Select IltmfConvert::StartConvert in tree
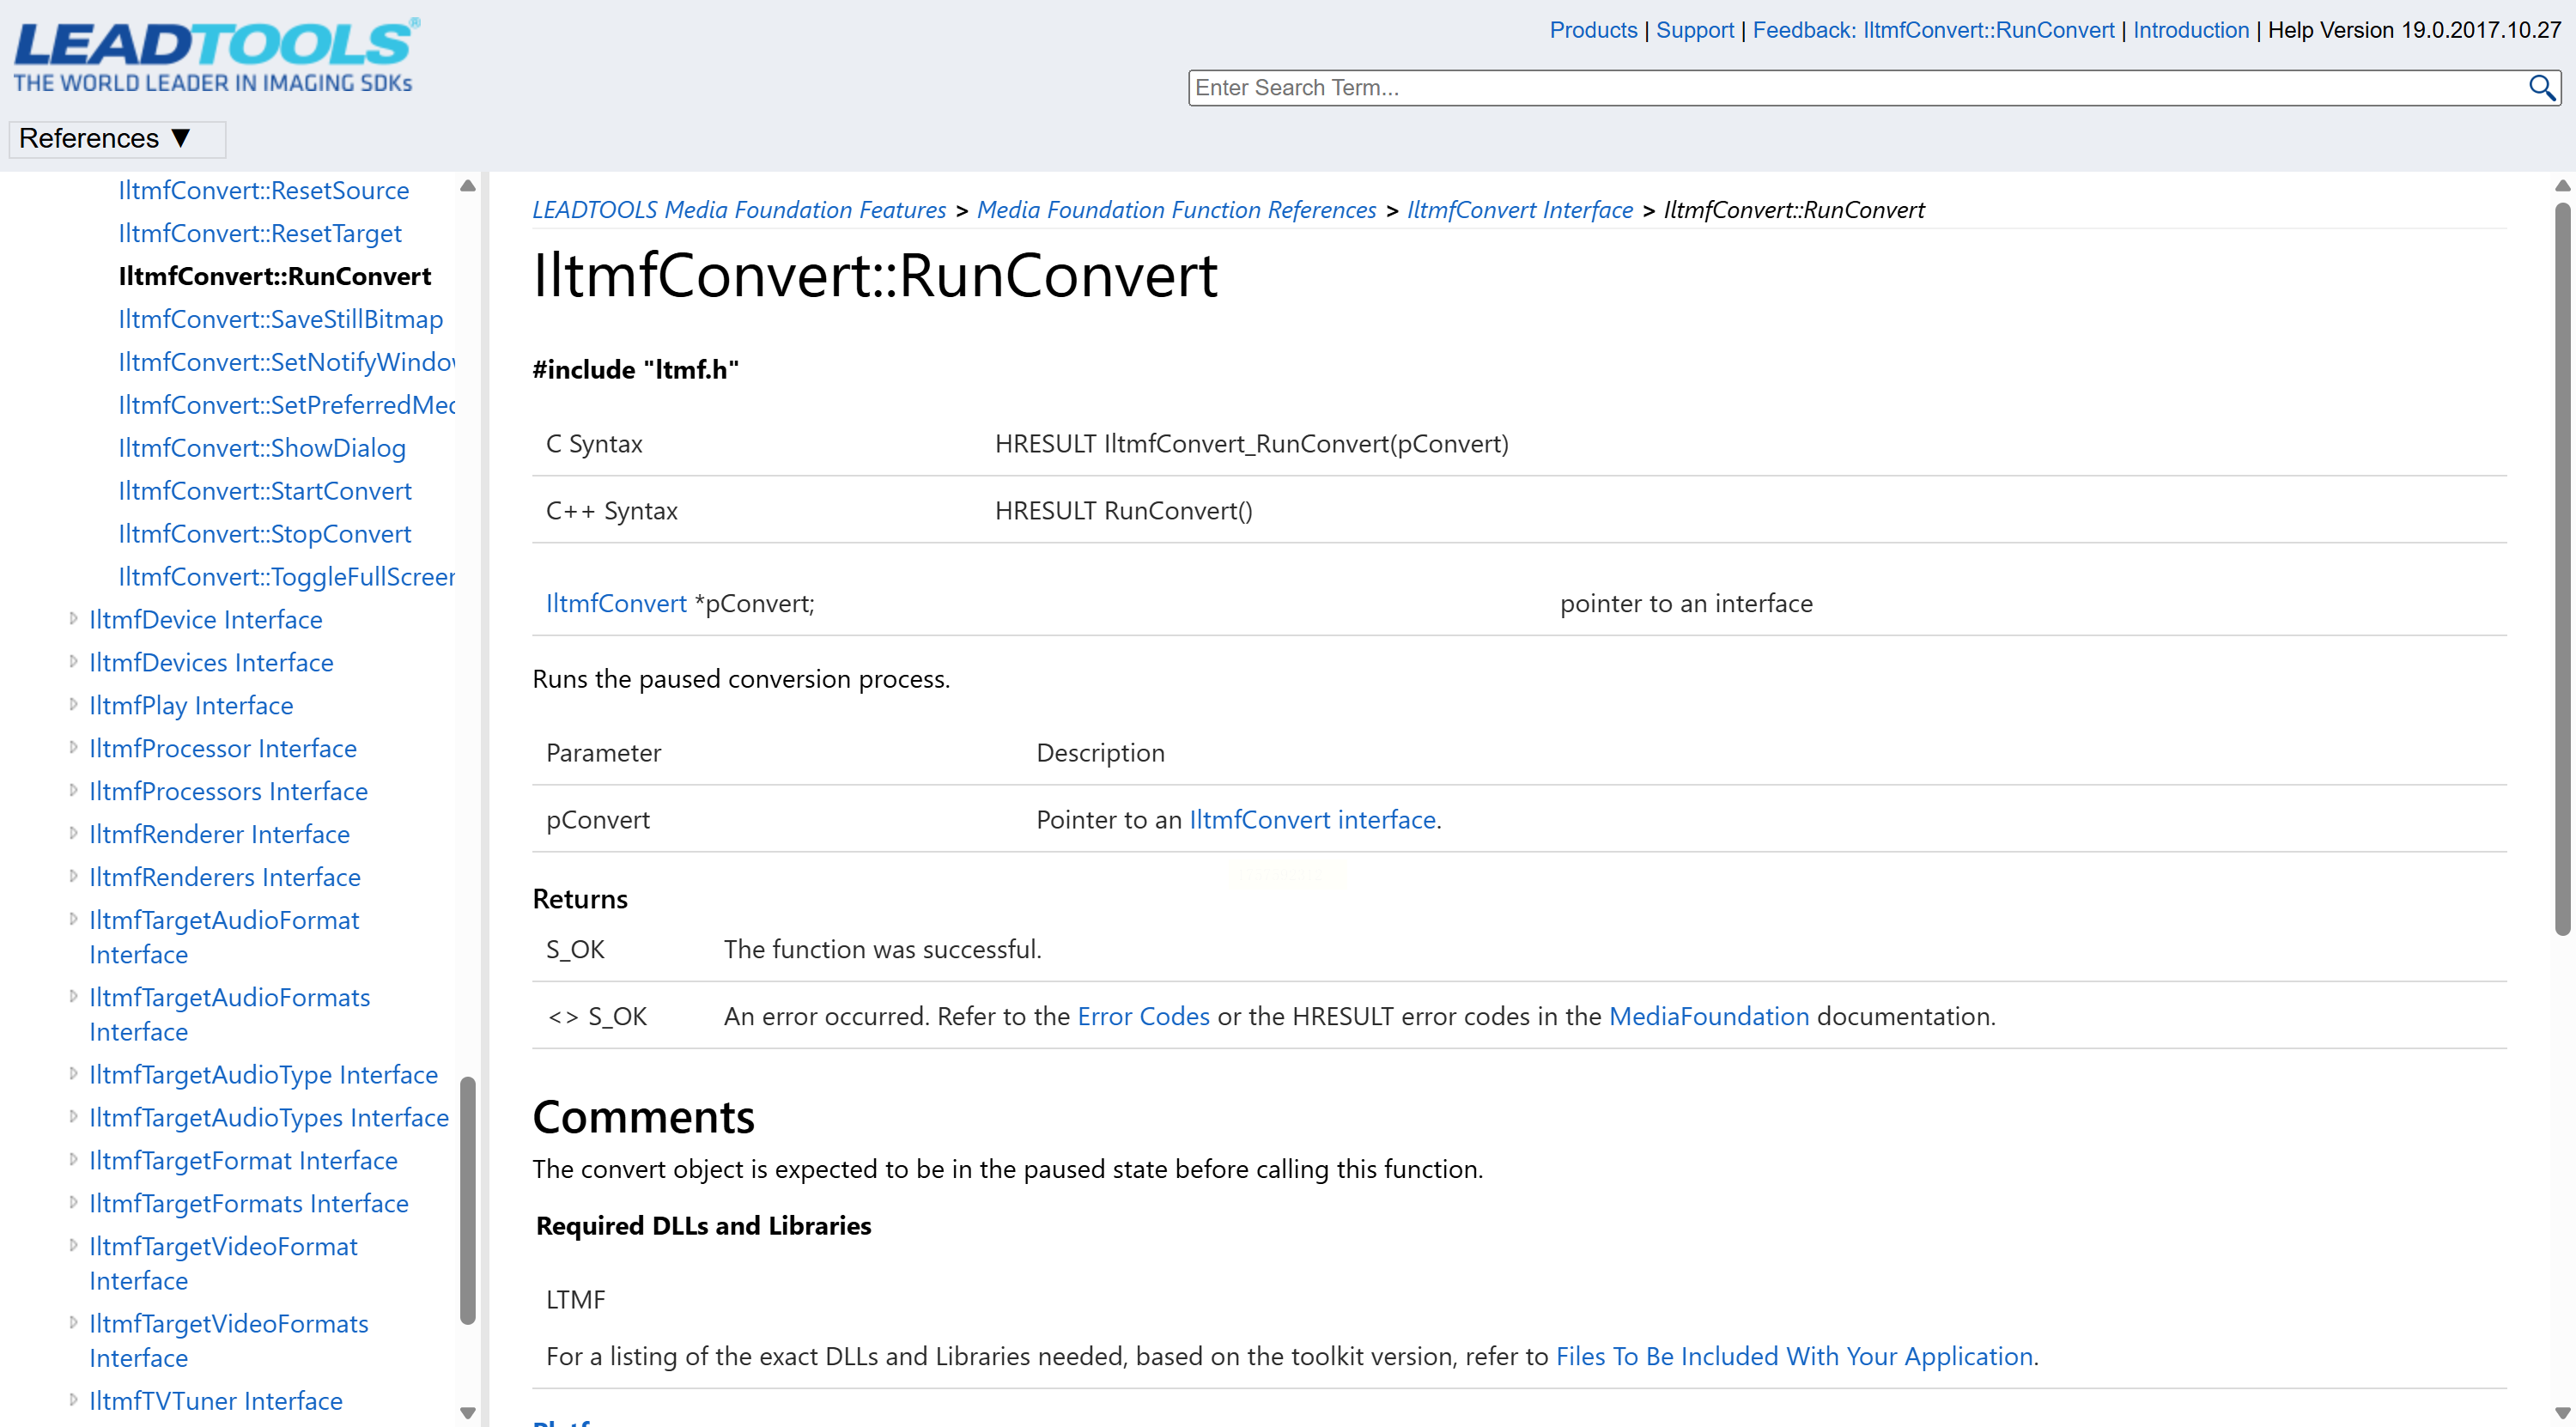Image resolution: width=2576 pixels, height=1427 pixels. pyautogui.click(x=265, y=491)
